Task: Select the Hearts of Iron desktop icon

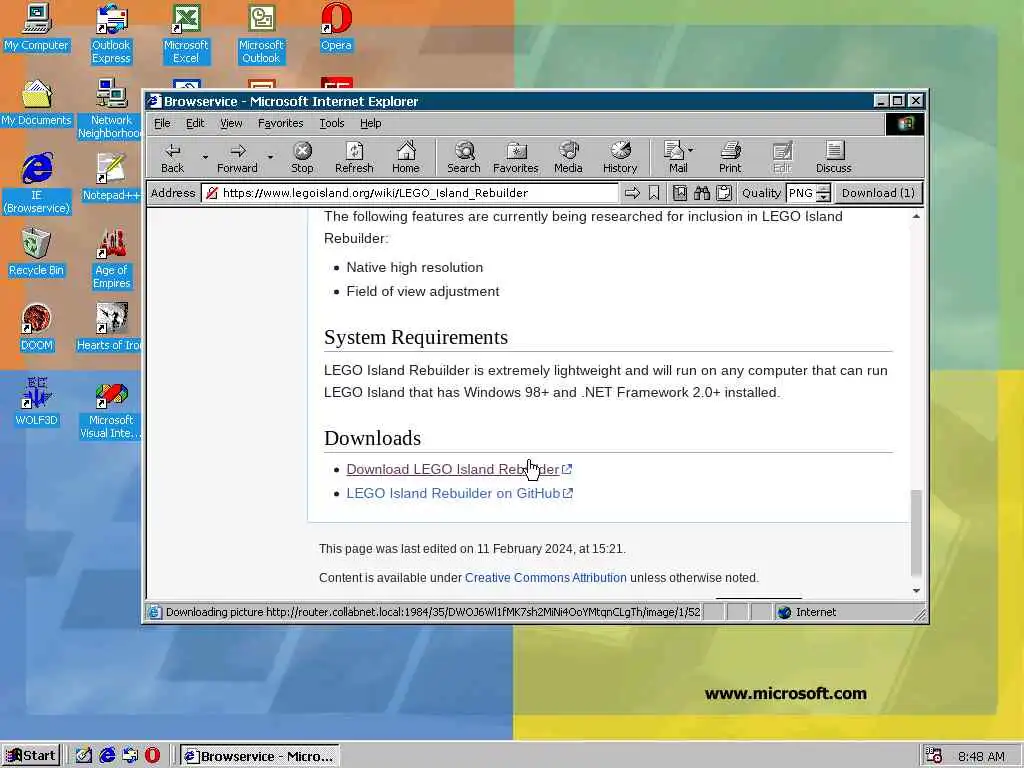Action: pos(109,328)
